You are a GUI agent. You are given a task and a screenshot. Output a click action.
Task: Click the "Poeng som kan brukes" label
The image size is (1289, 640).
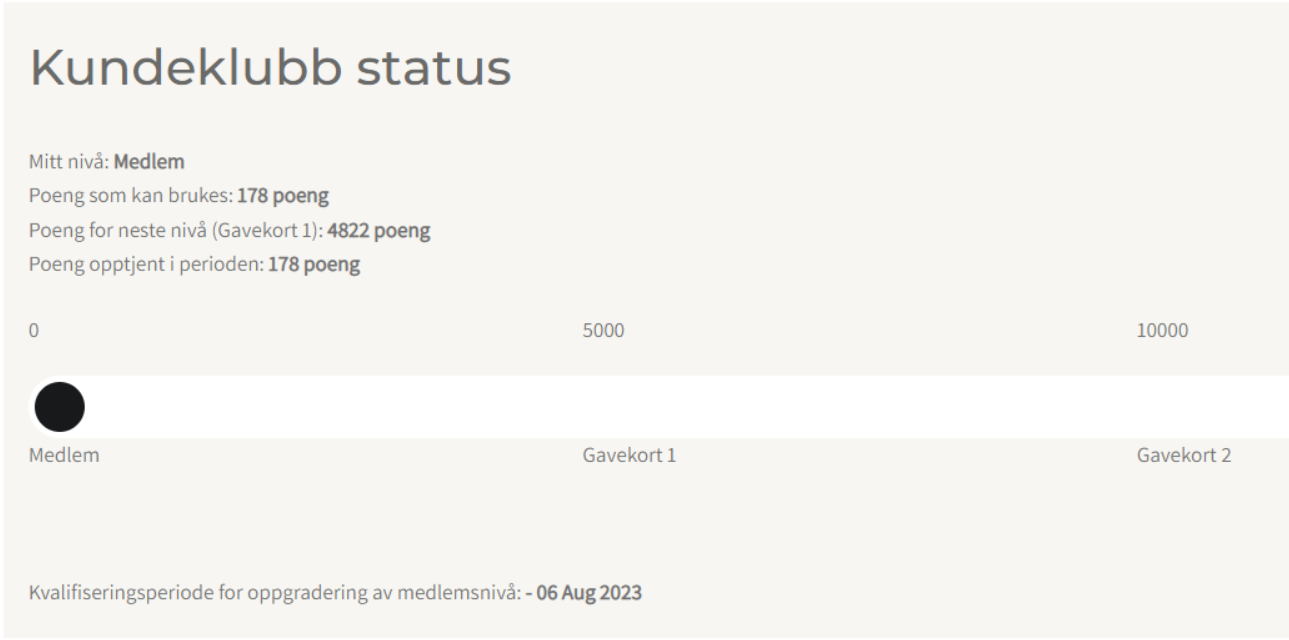[x=131, y=196]
